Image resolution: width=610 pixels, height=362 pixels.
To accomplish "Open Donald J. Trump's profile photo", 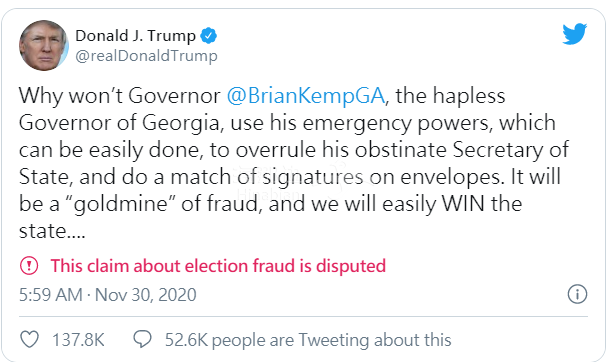I will pyautogui.click(x=44, y=45).
